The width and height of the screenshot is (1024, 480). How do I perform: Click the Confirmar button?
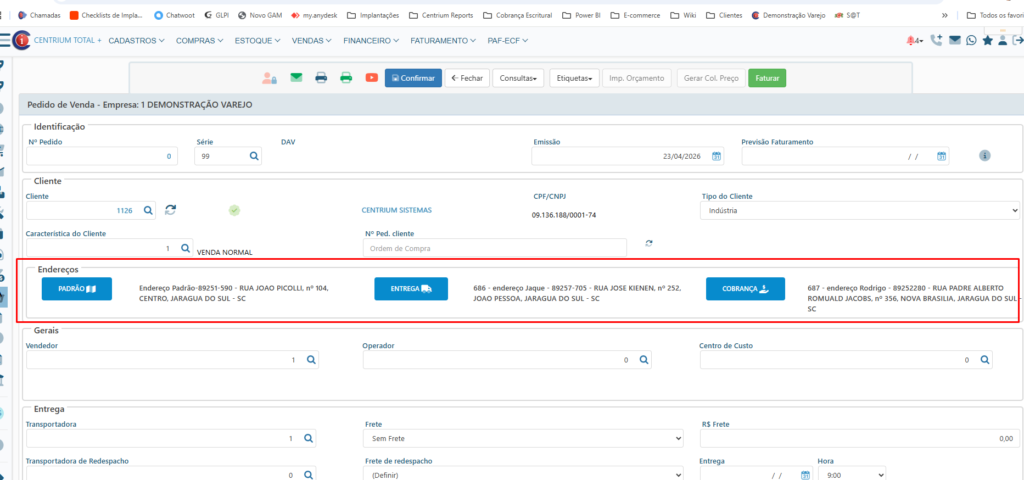[x=413, y=78]
